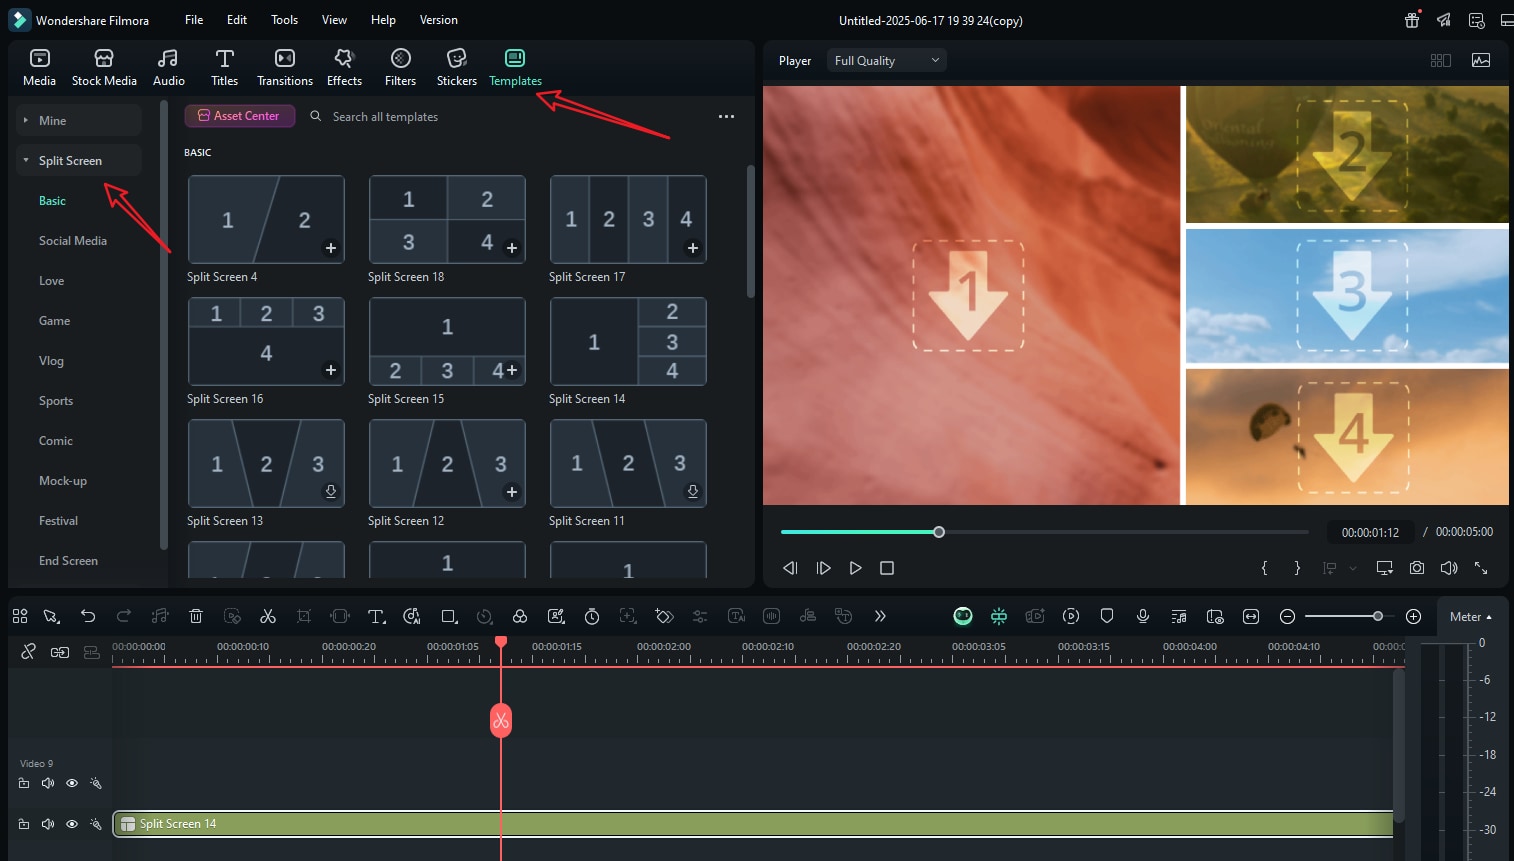Toggle auto ripple link icon on timeline
The image size is (1514, 861).
tap(60, 652)
